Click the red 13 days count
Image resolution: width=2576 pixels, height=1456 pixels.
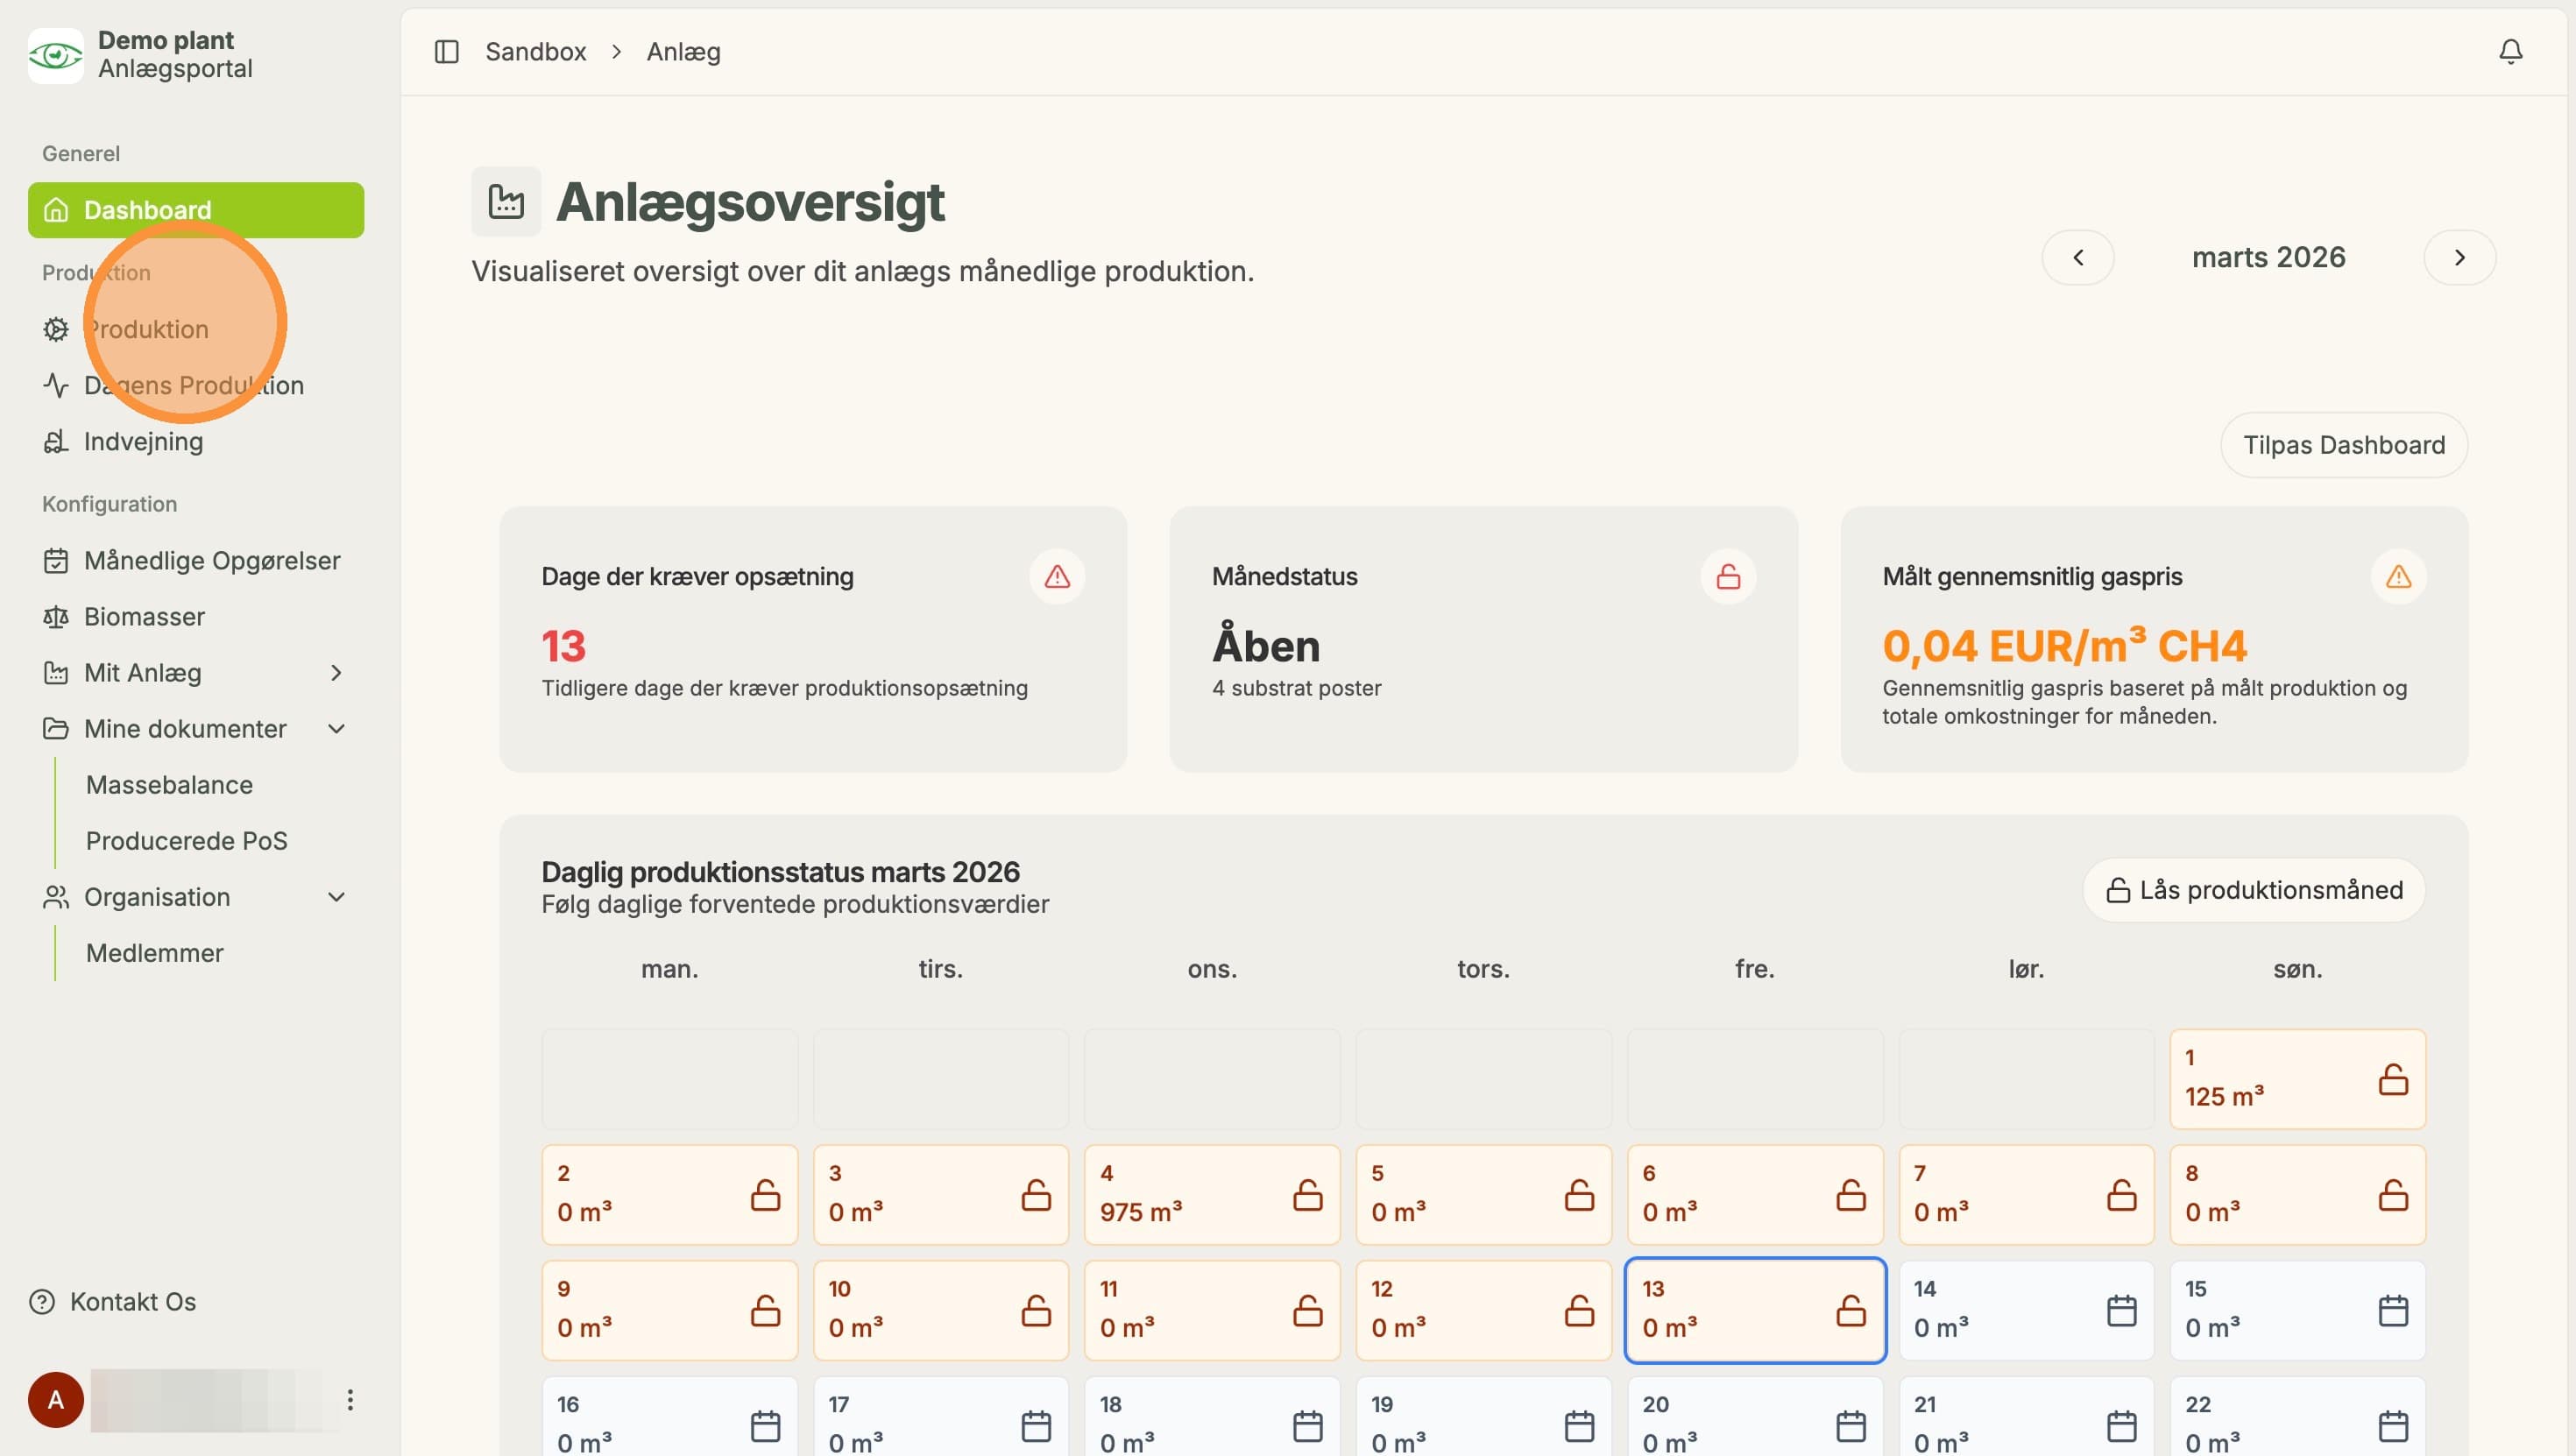coord(563,646)
